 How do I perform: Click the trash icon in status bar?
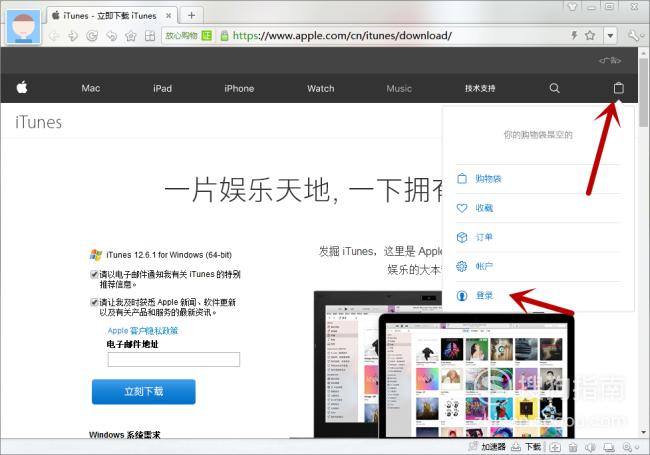click(573, 447)
